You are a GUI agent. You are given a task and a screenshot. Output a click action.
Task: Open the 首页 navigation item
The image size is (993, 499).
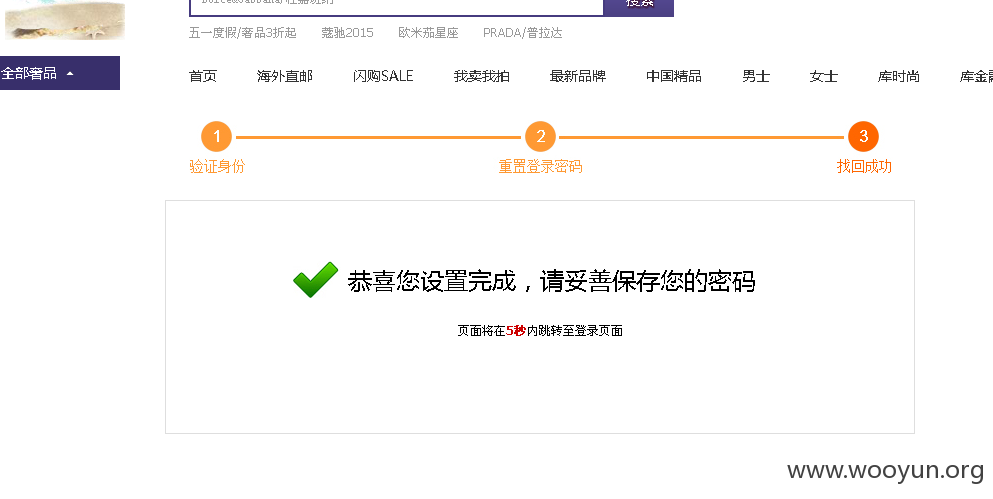203,76
